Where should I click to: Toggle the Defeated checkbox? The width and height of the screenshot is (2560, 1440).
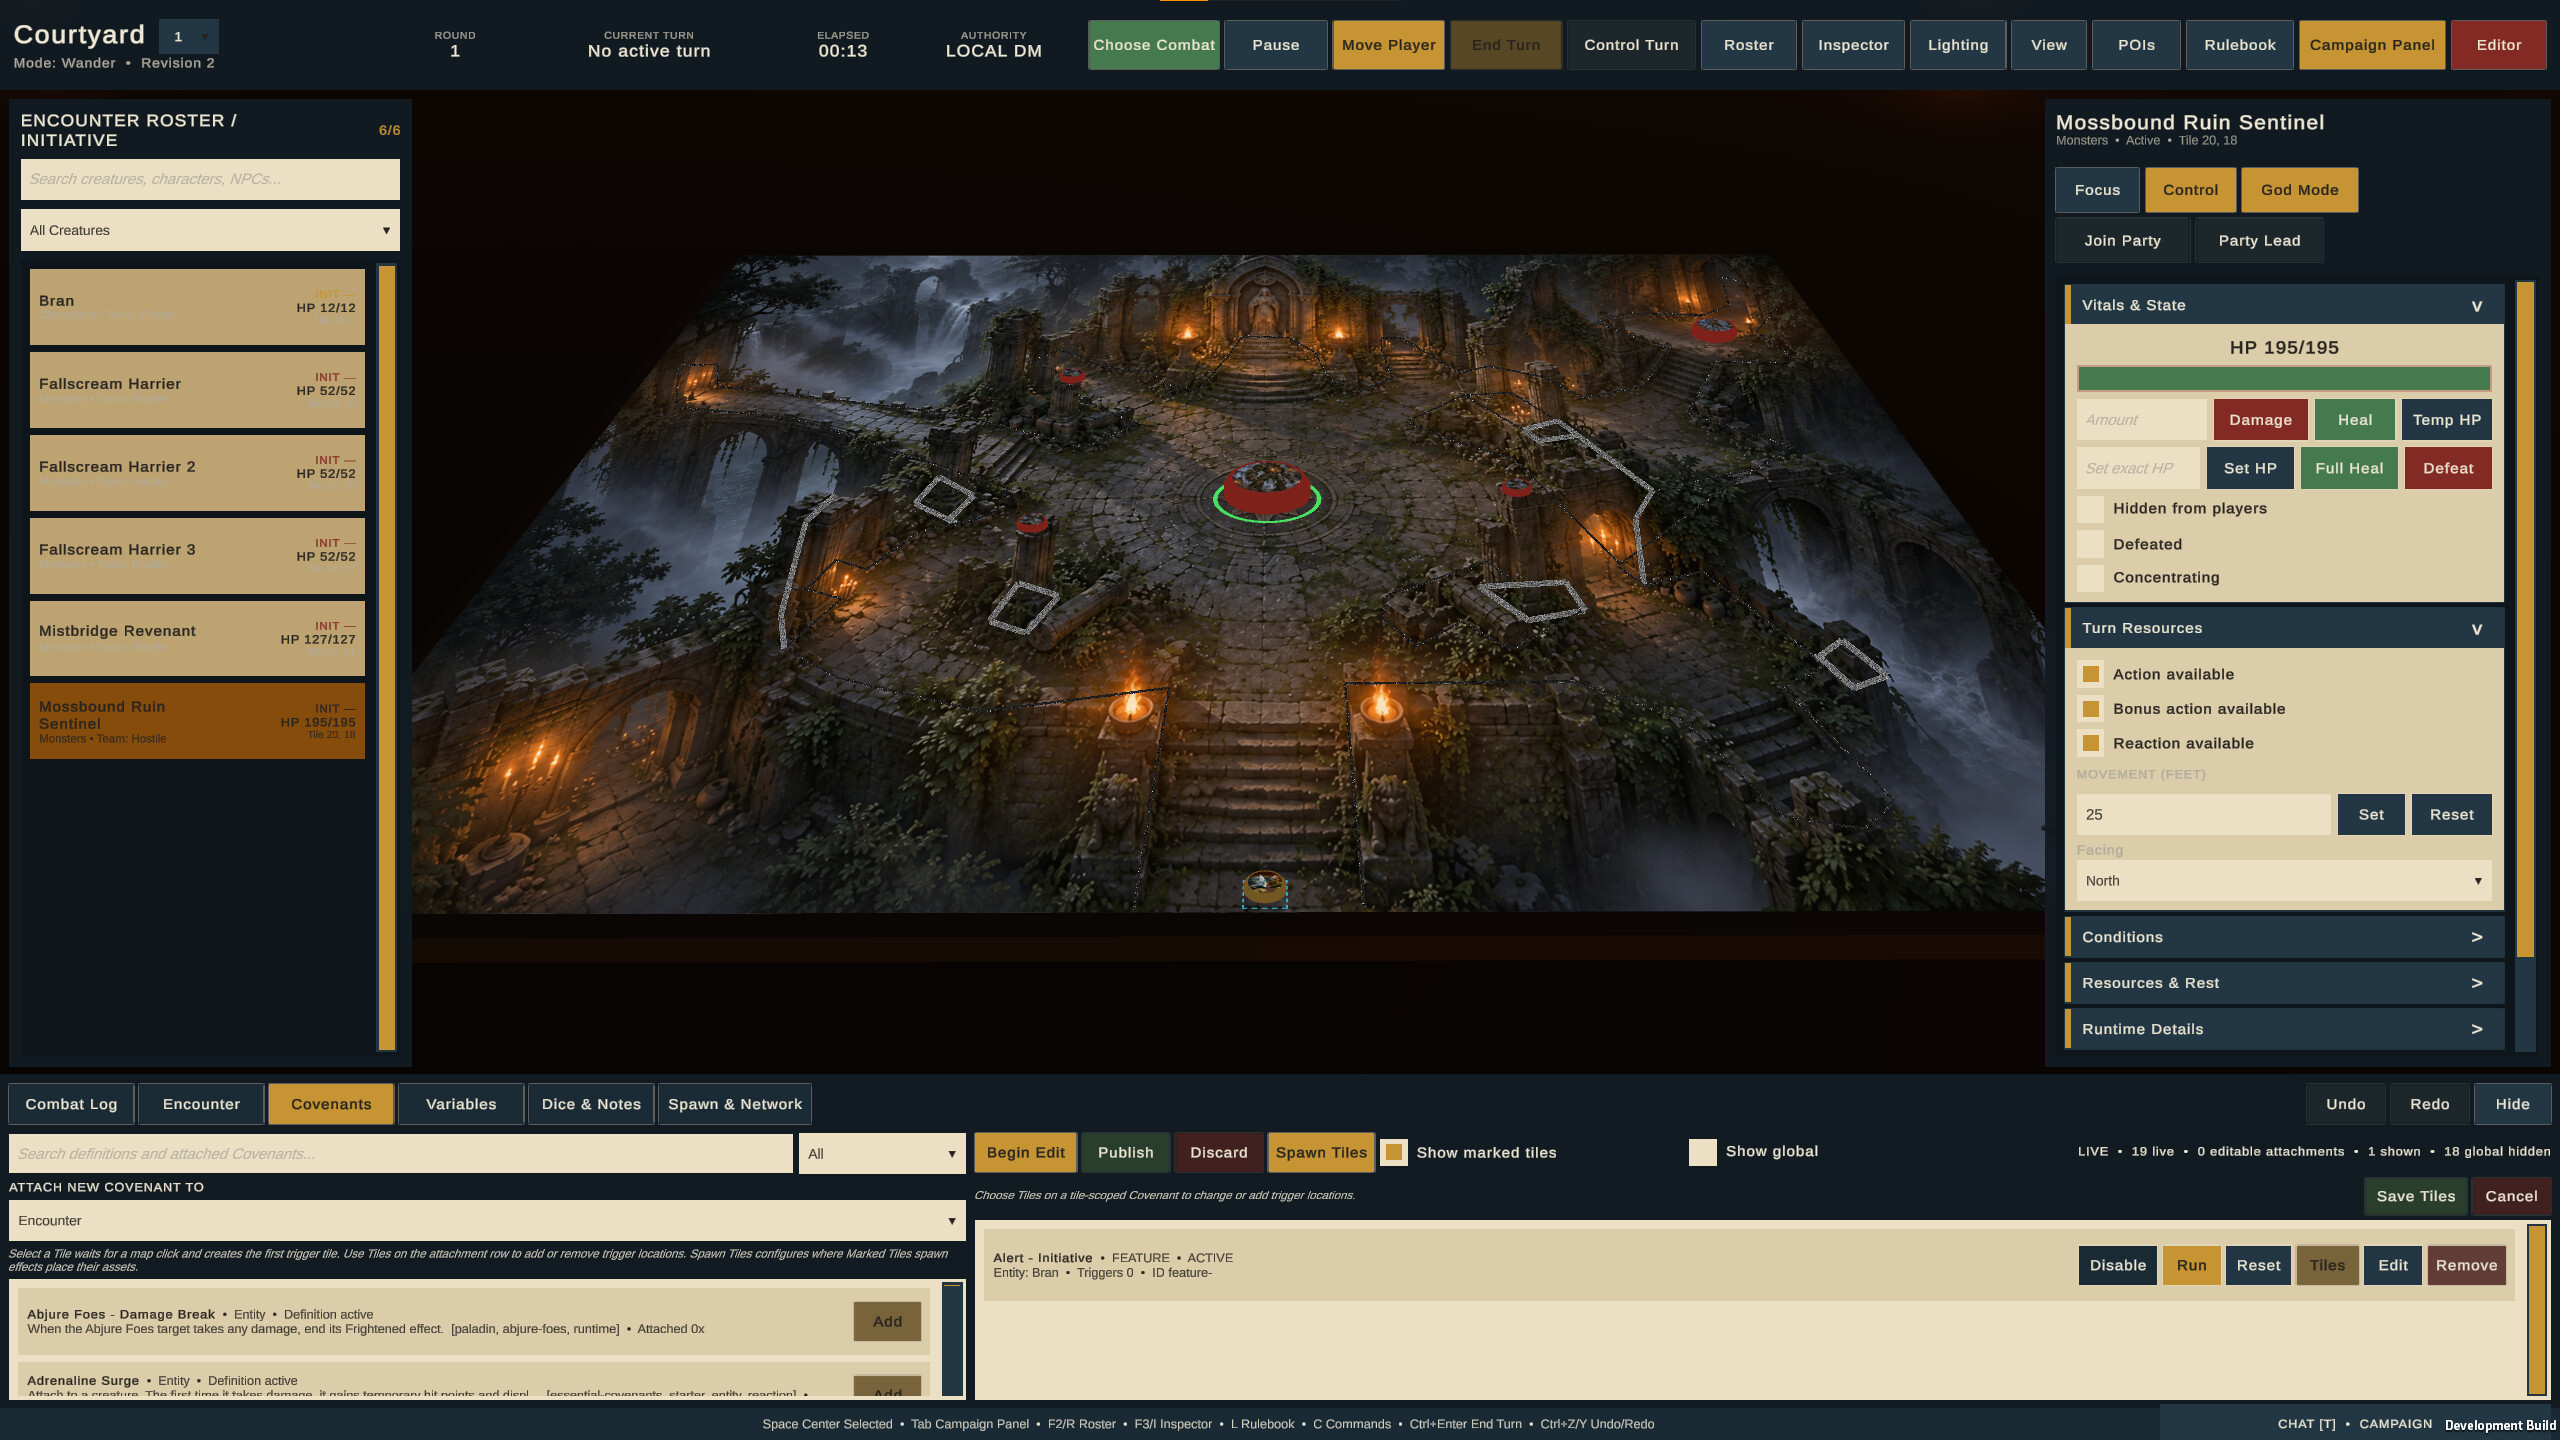(2090, 544)
